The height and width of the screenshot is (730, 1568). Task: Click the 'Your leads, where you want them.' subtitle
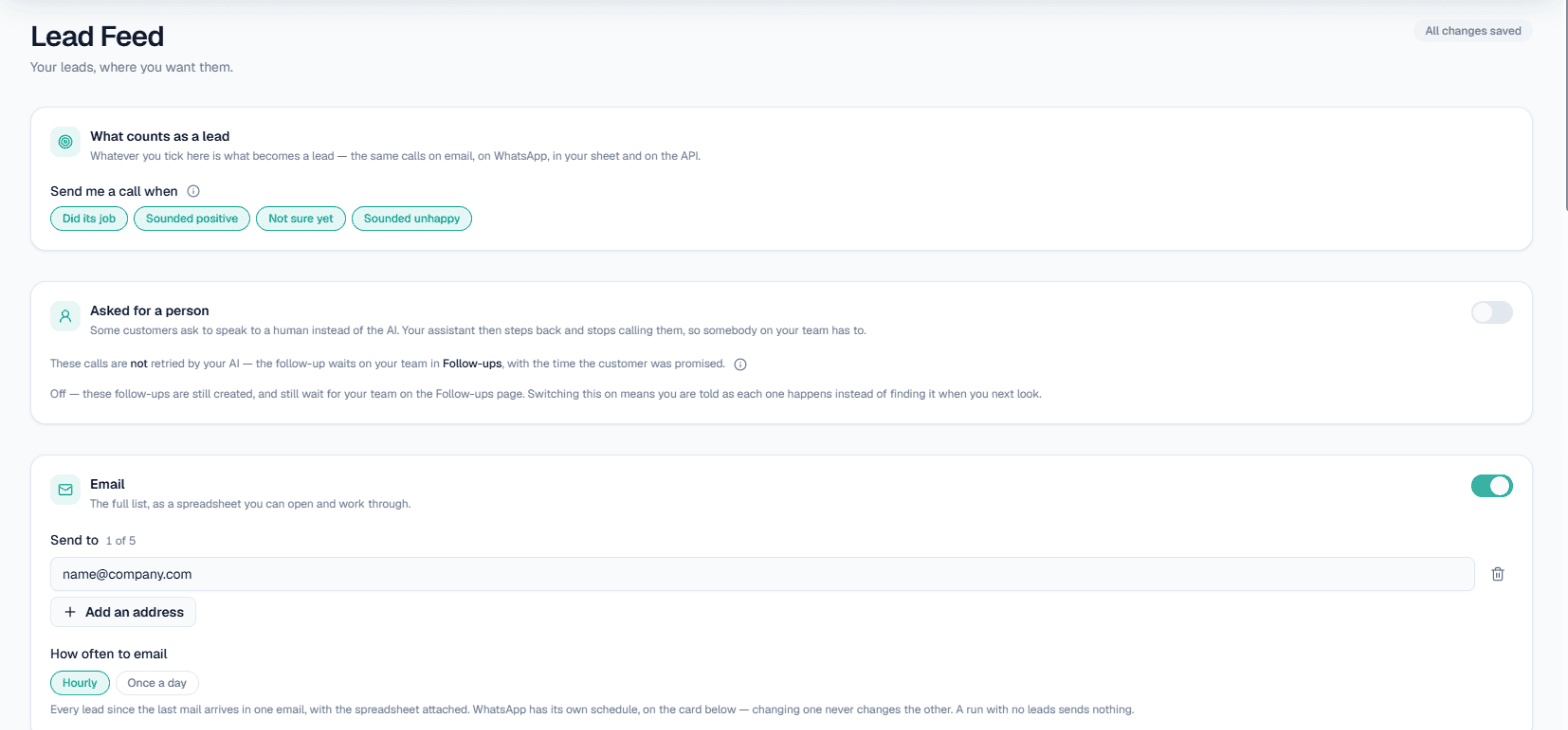(132, 68)
